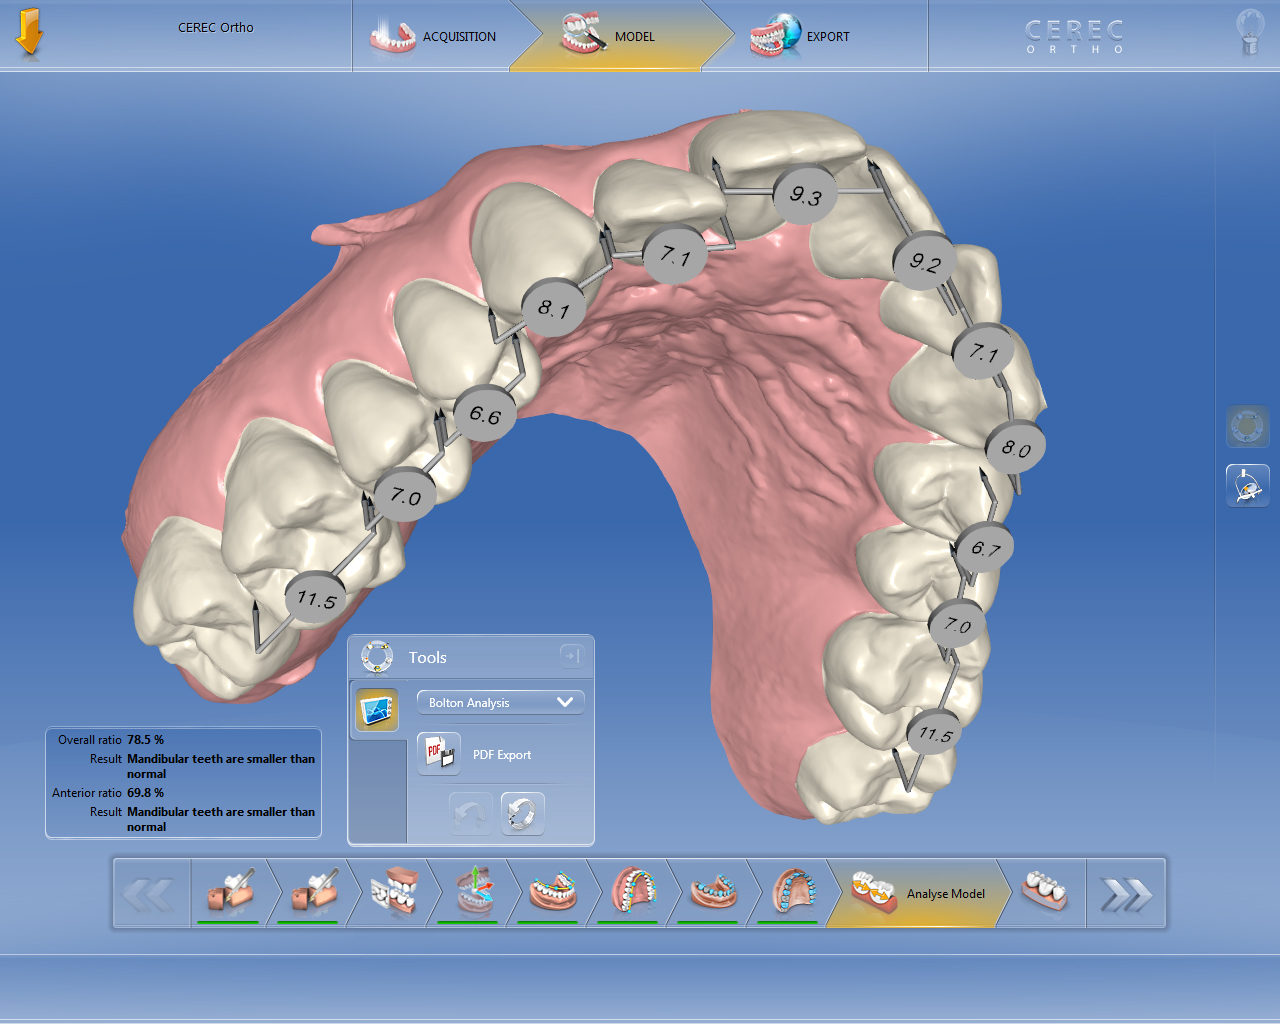Viewport: 1280px width, 1024px height.
Task: Click the 9.3 tooth width marker
Action: point(805,194)
